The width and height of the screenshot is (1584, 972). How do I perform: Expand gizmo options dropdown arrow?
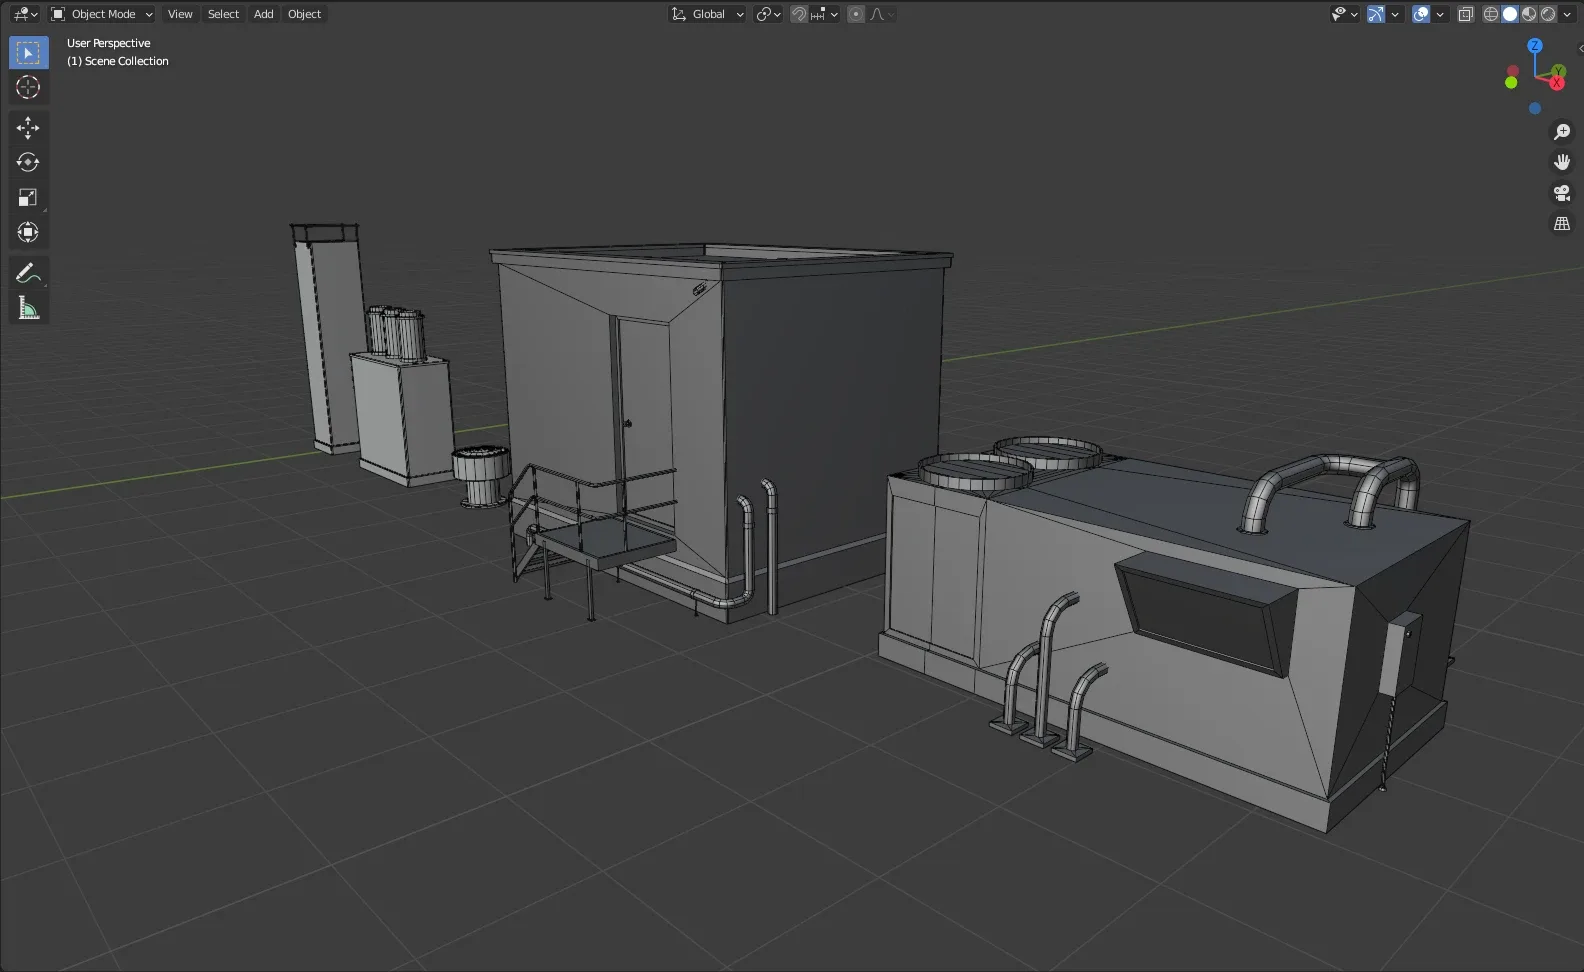click(1395, 14)
